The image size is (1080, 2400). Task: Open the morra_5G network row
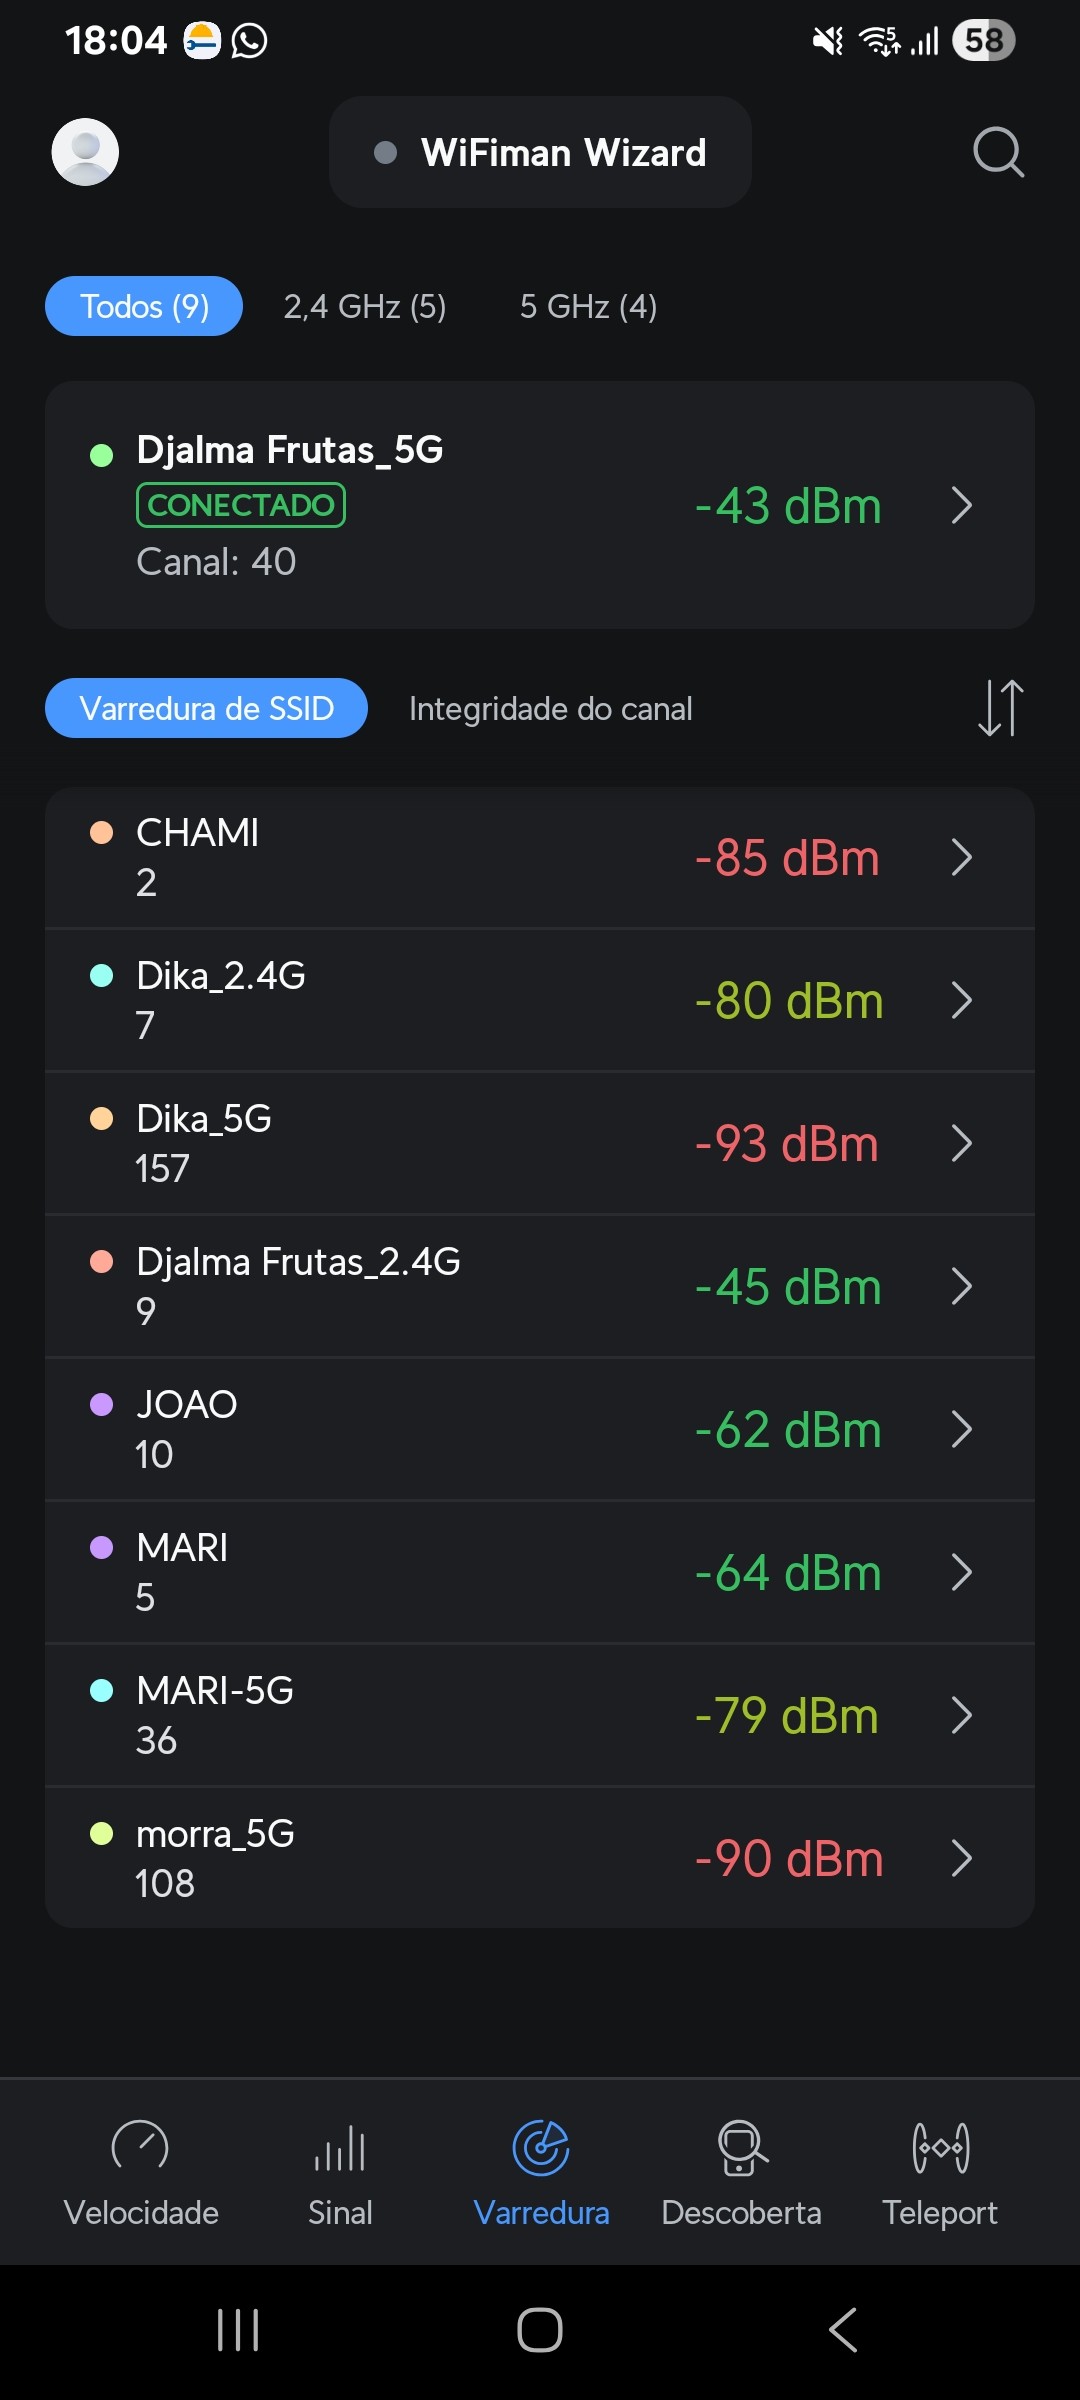coord(540,1858)
